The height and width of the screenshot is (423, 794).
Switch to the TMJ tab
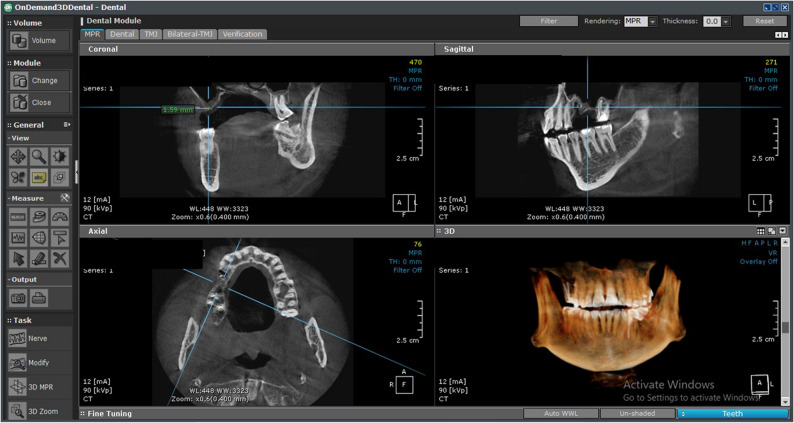point(150,34)
